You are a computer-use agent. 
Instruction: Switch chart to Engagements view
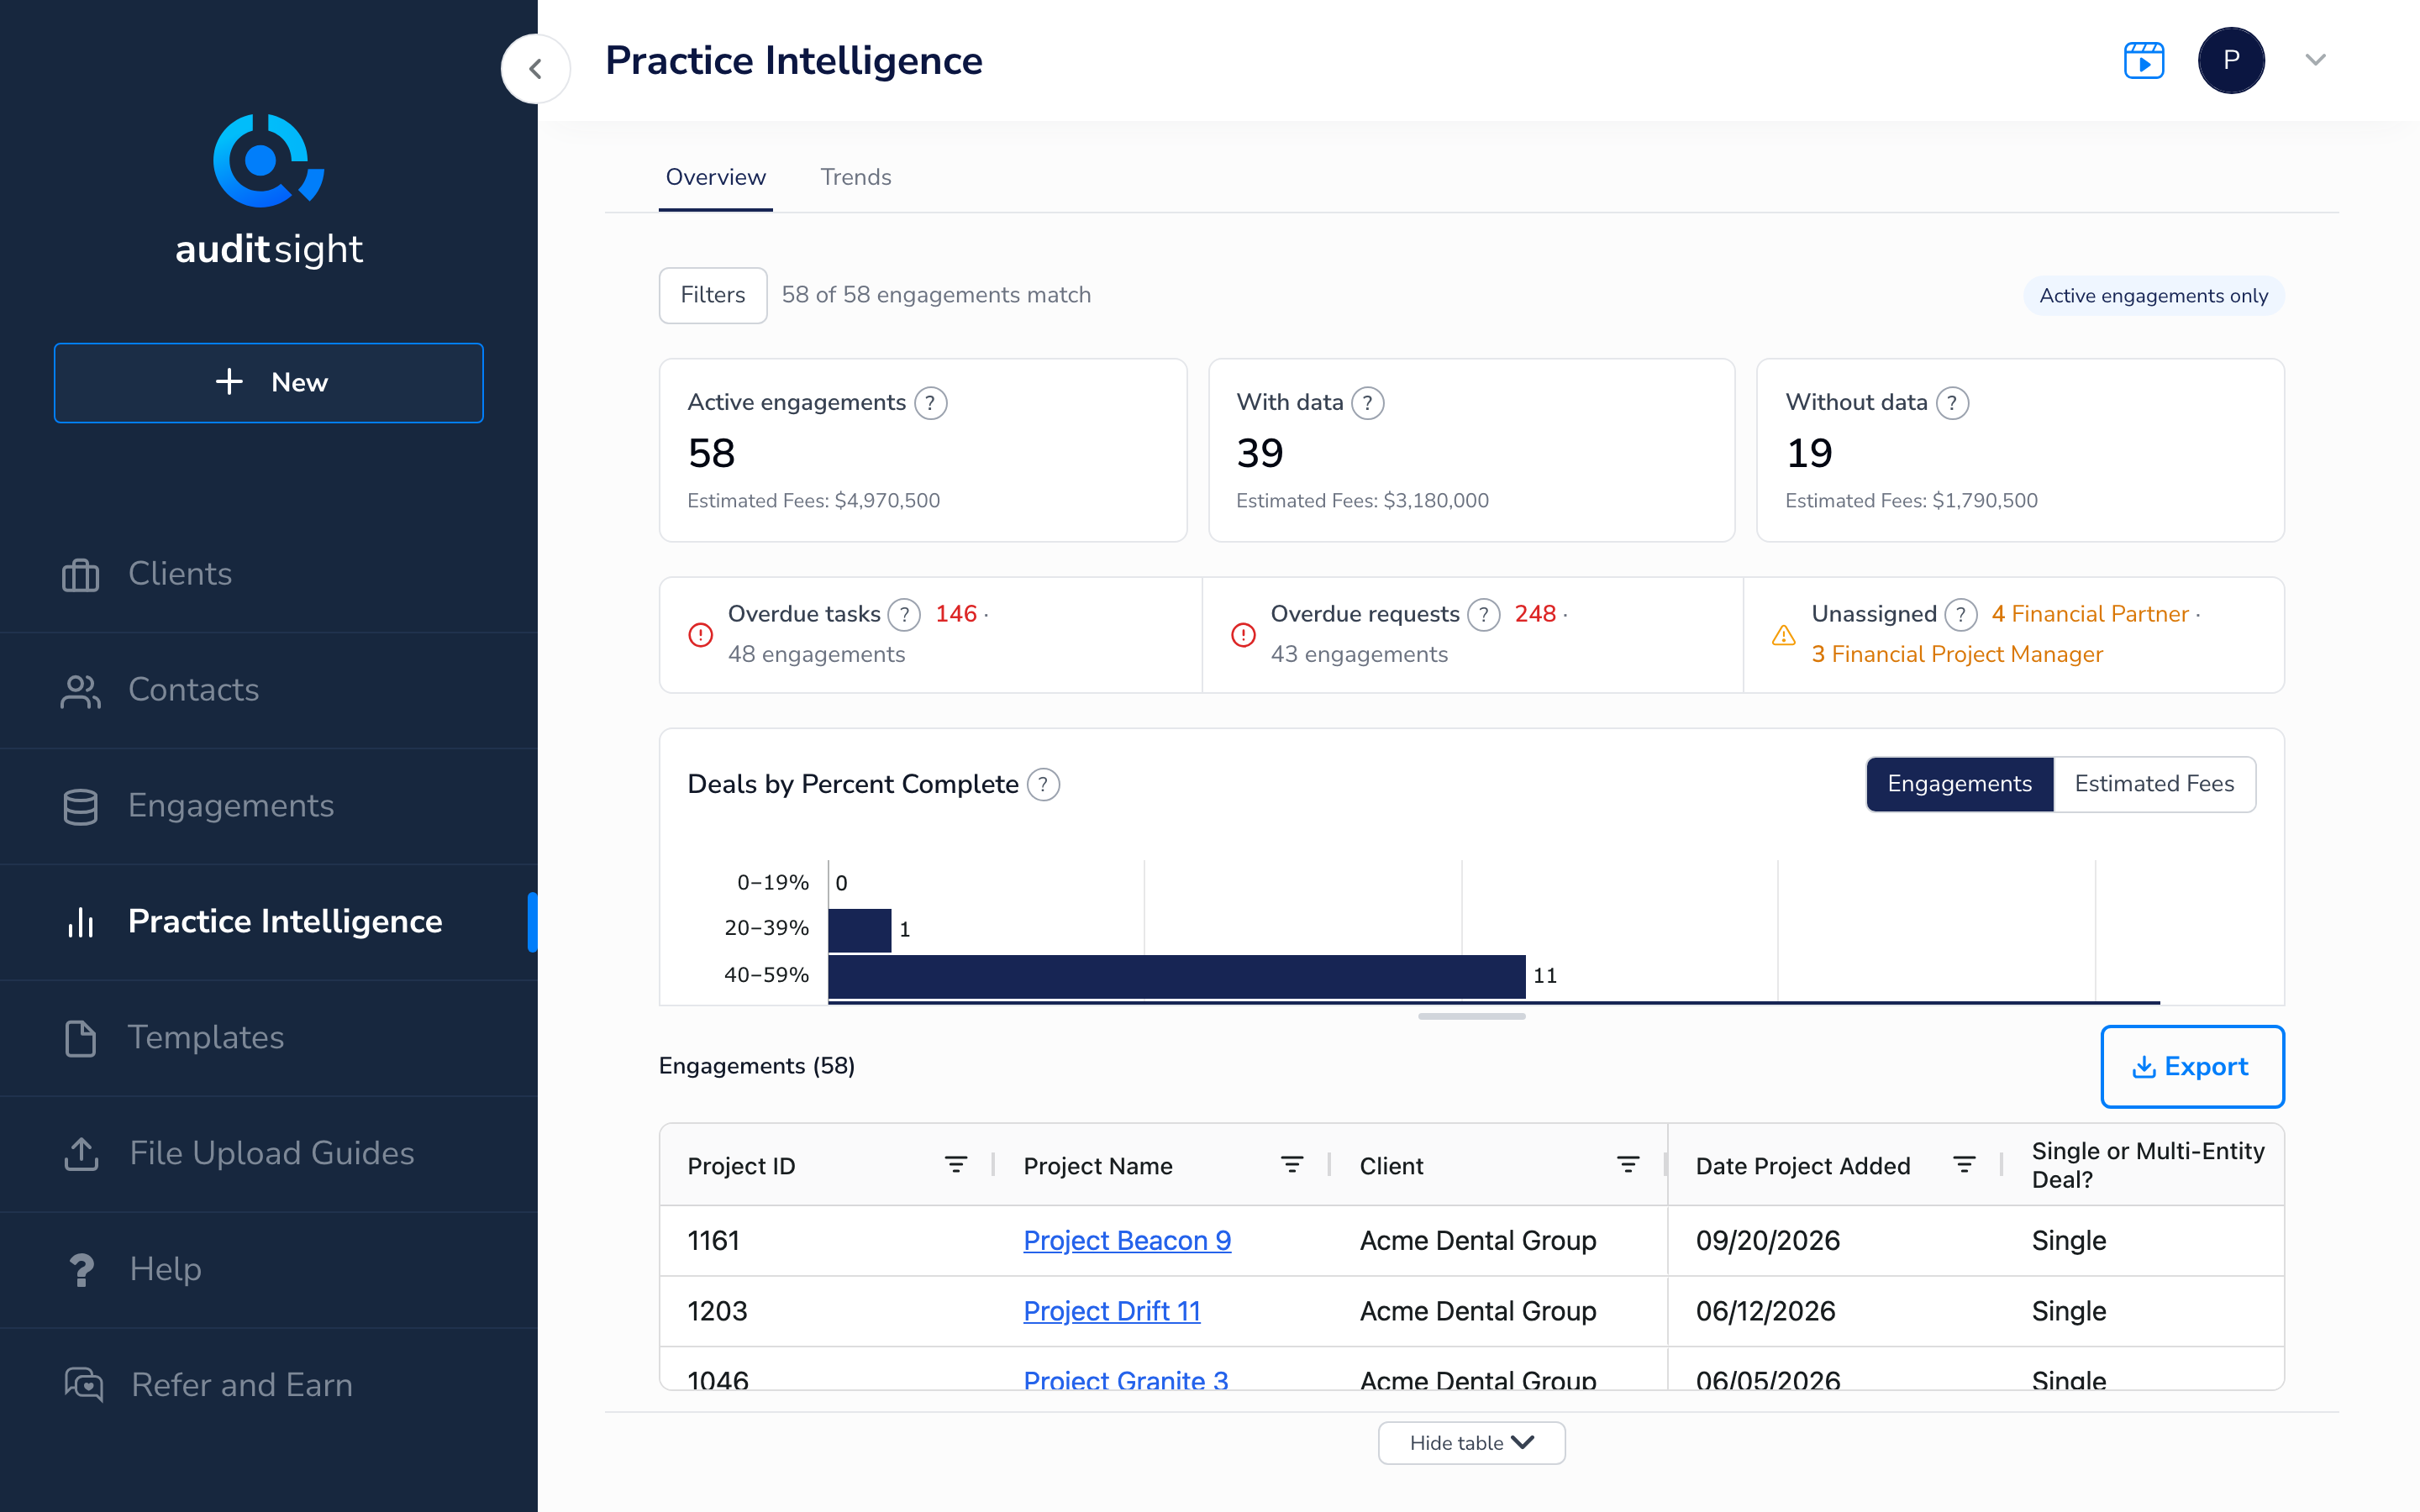(1959, 784)
